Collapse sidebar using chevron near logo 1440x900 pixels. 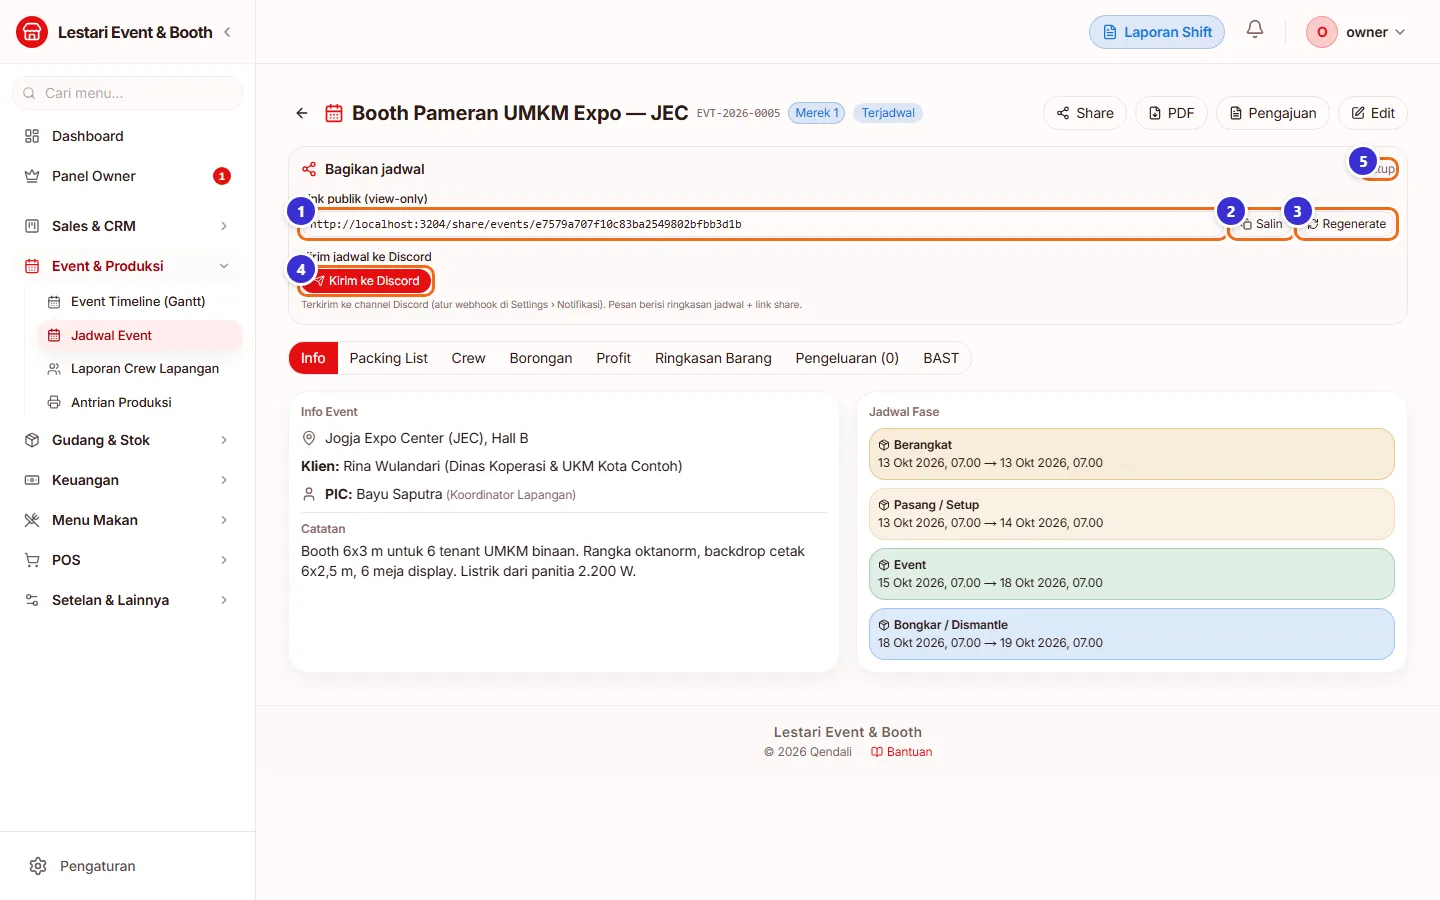click(227, 32)
